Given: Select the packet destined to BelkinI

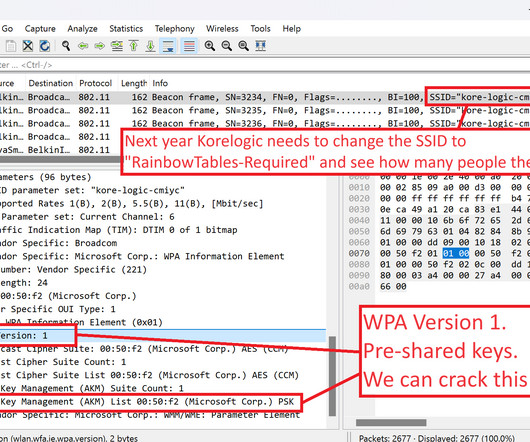Looking at the screenshot, I should pos(61,150).
